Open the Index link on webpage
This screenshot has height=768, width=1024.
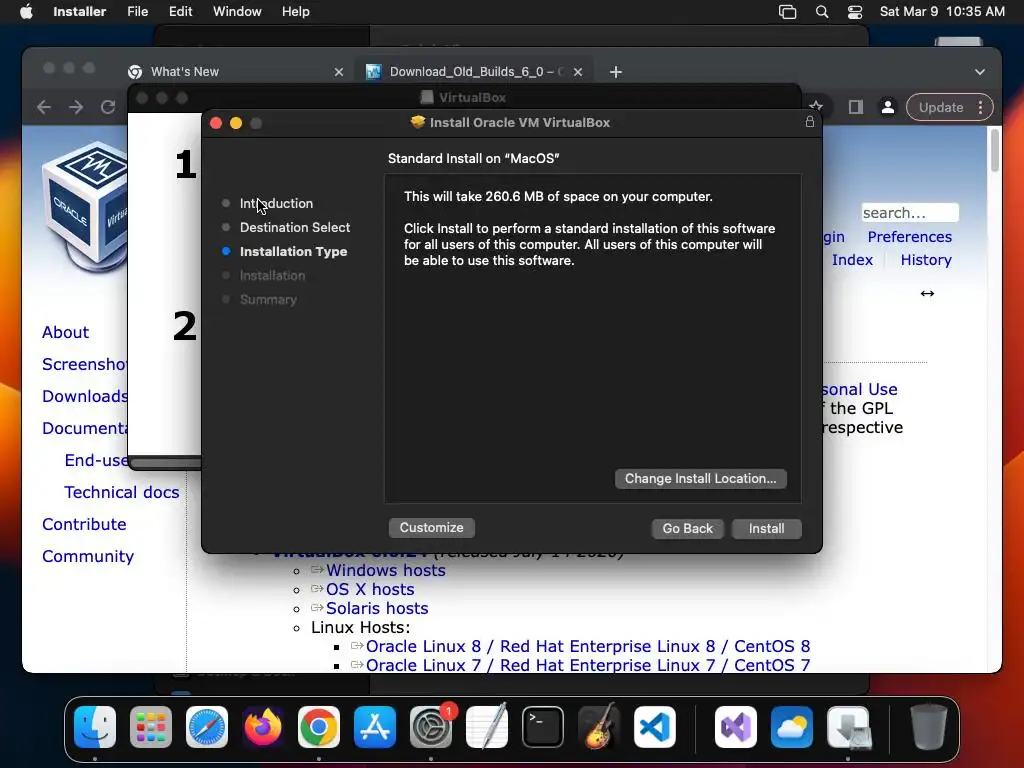coord(852,260)
